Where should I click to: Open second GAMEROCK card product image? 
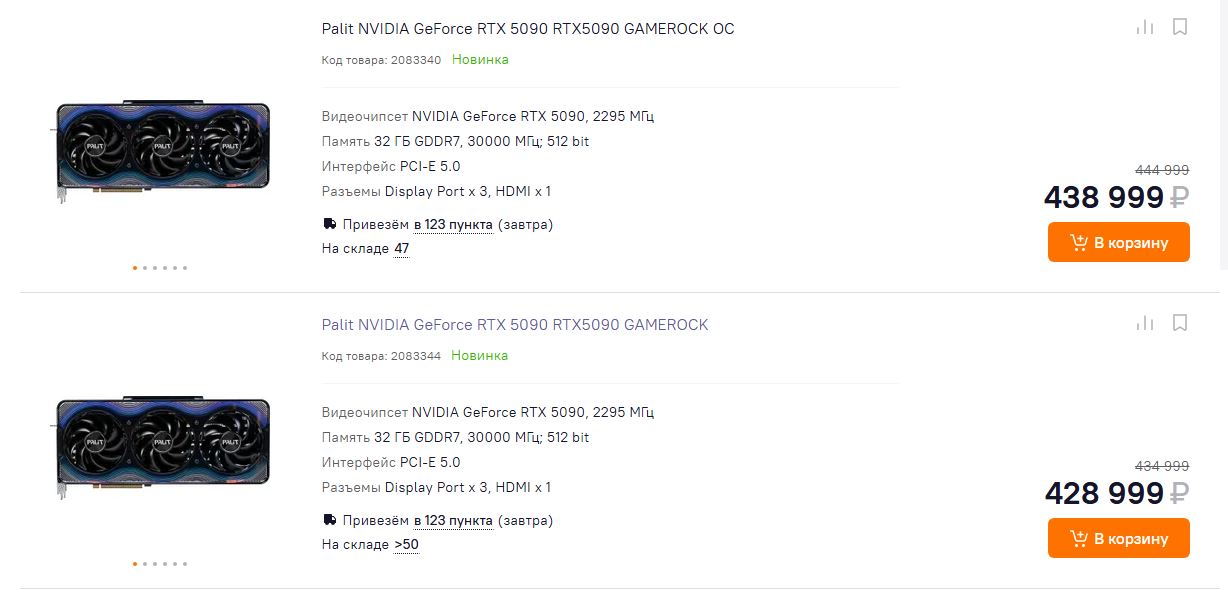pyautogui.click(x=162, y=447)
